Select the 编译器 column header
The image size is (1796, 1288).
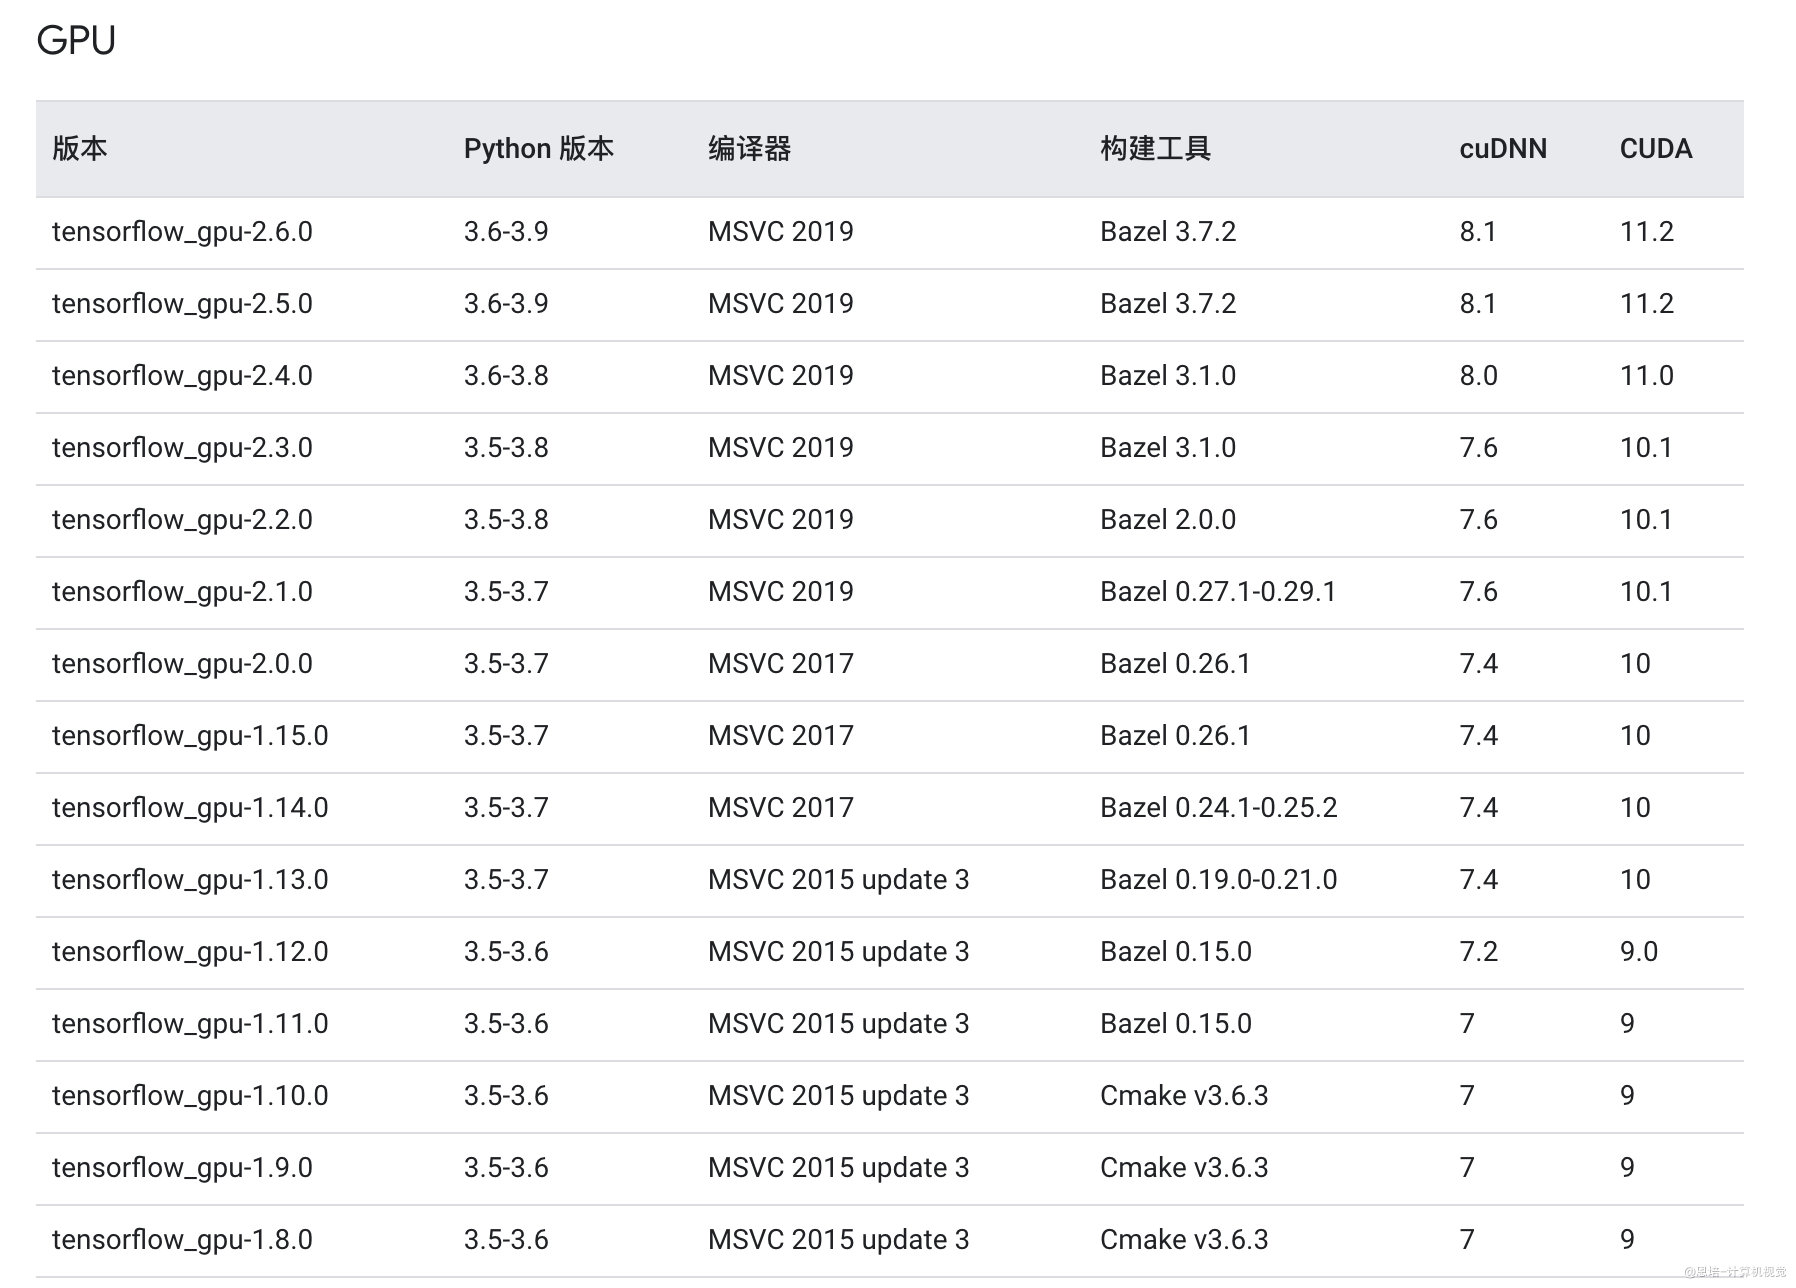pos(749,149)
